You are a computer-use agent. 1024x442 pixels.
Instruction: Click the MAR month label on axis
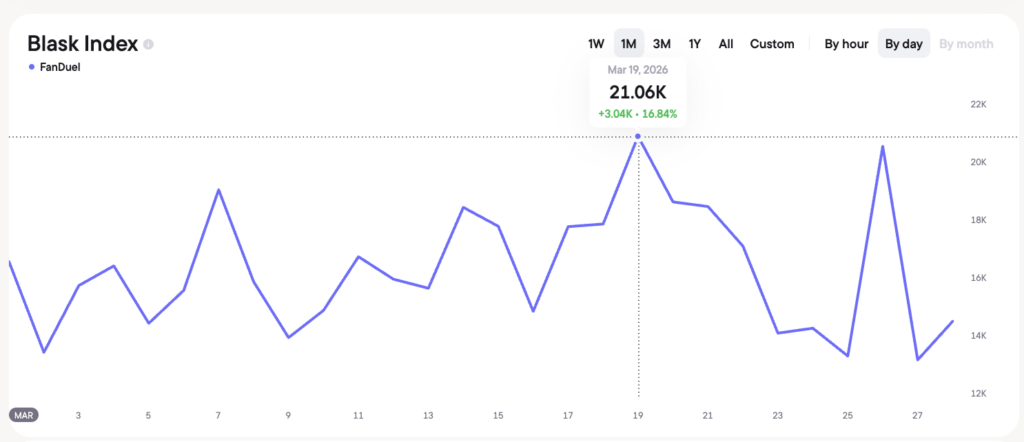click(24, 415)
